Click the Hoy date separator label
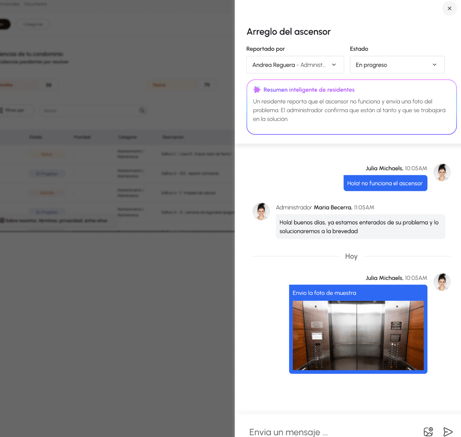 click(351, 256)
